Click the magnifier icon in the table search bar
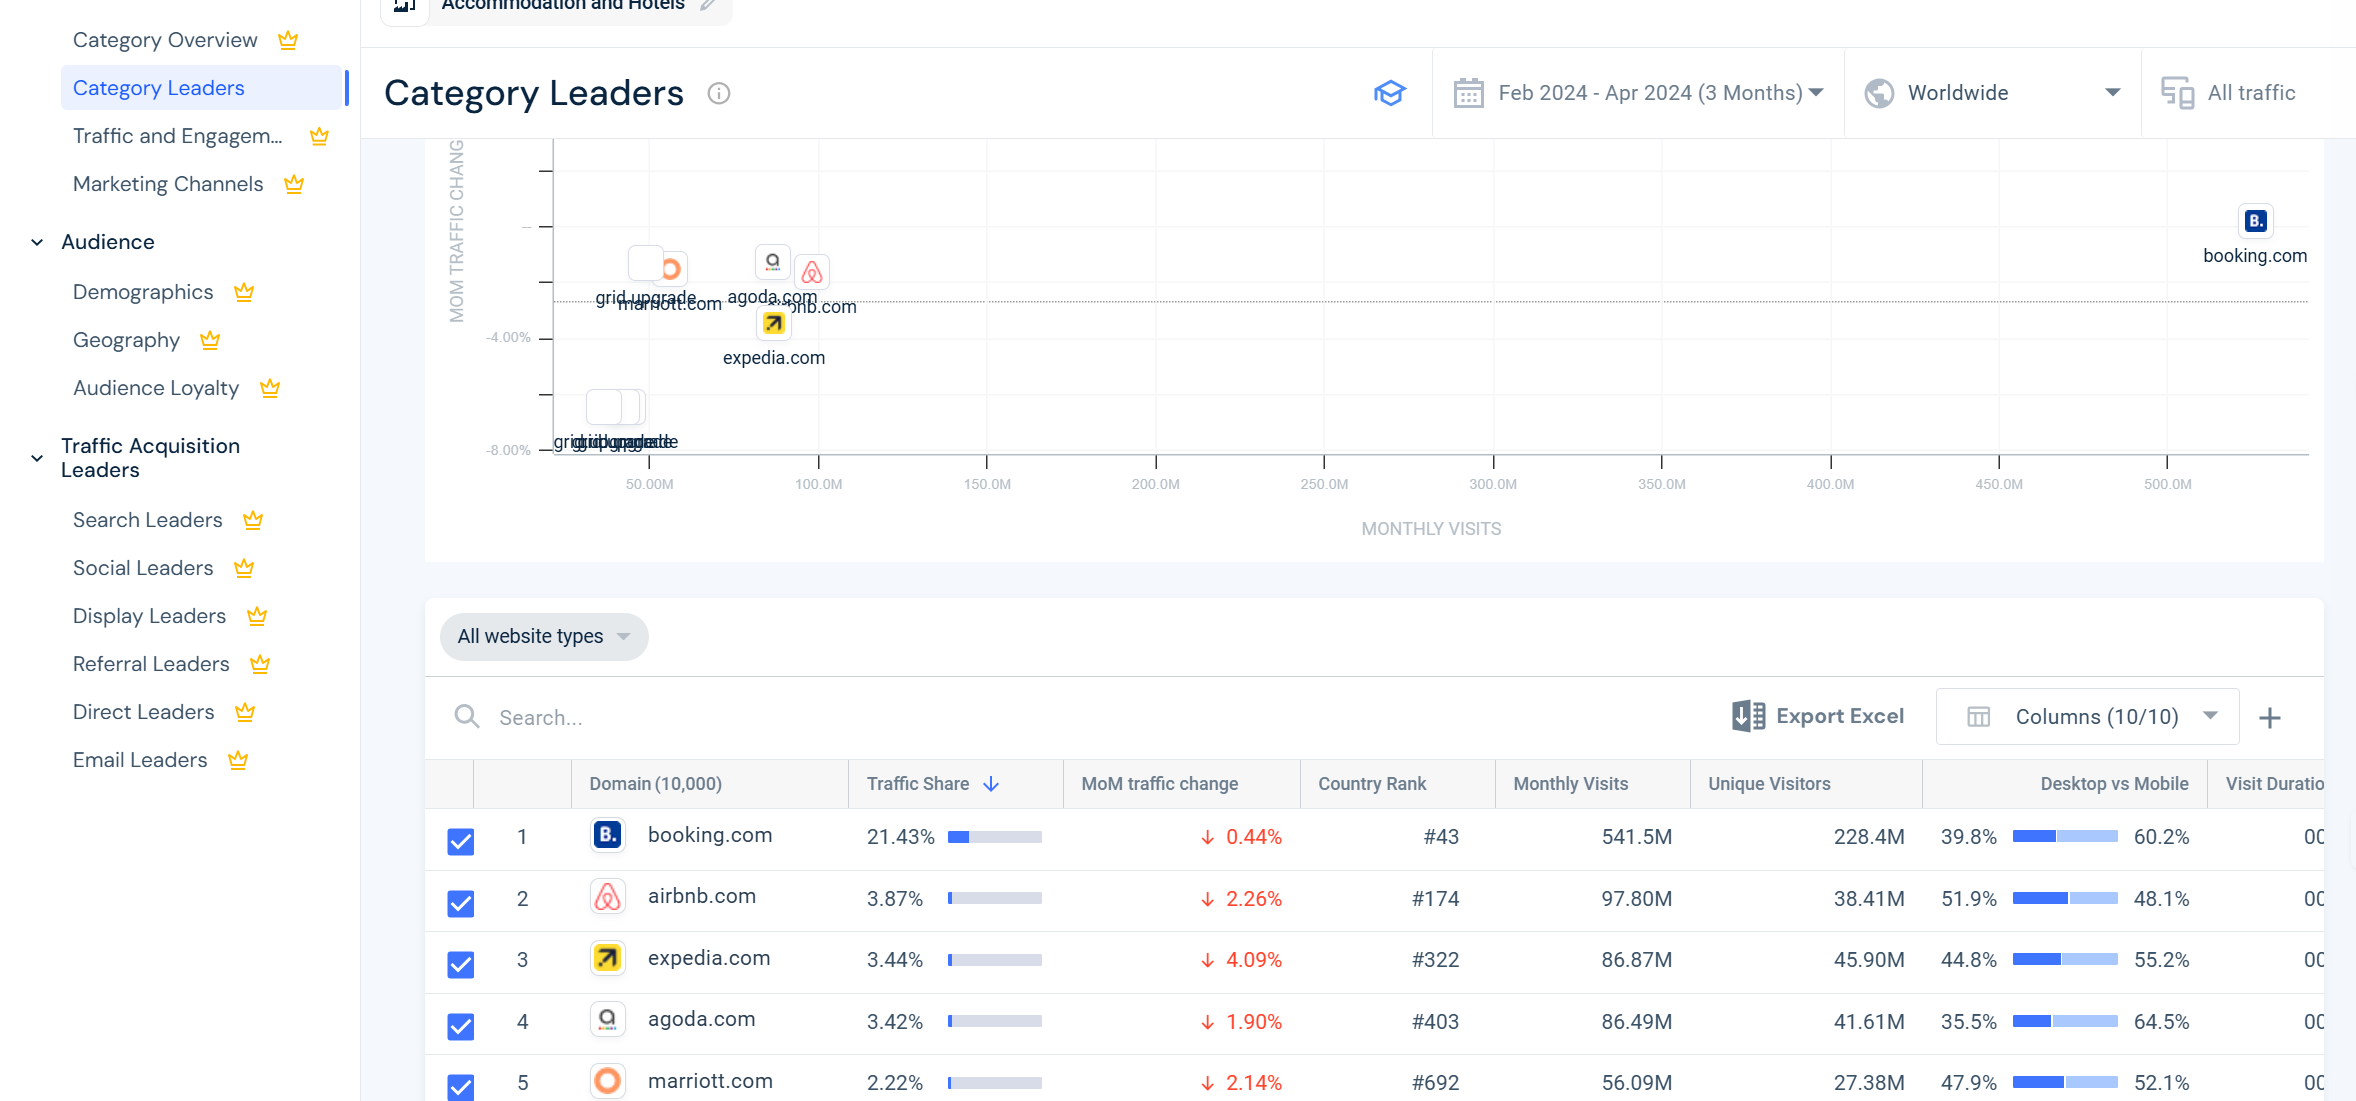The width and height of the screenshot is (2356, 1101). [x=467, y=716]
